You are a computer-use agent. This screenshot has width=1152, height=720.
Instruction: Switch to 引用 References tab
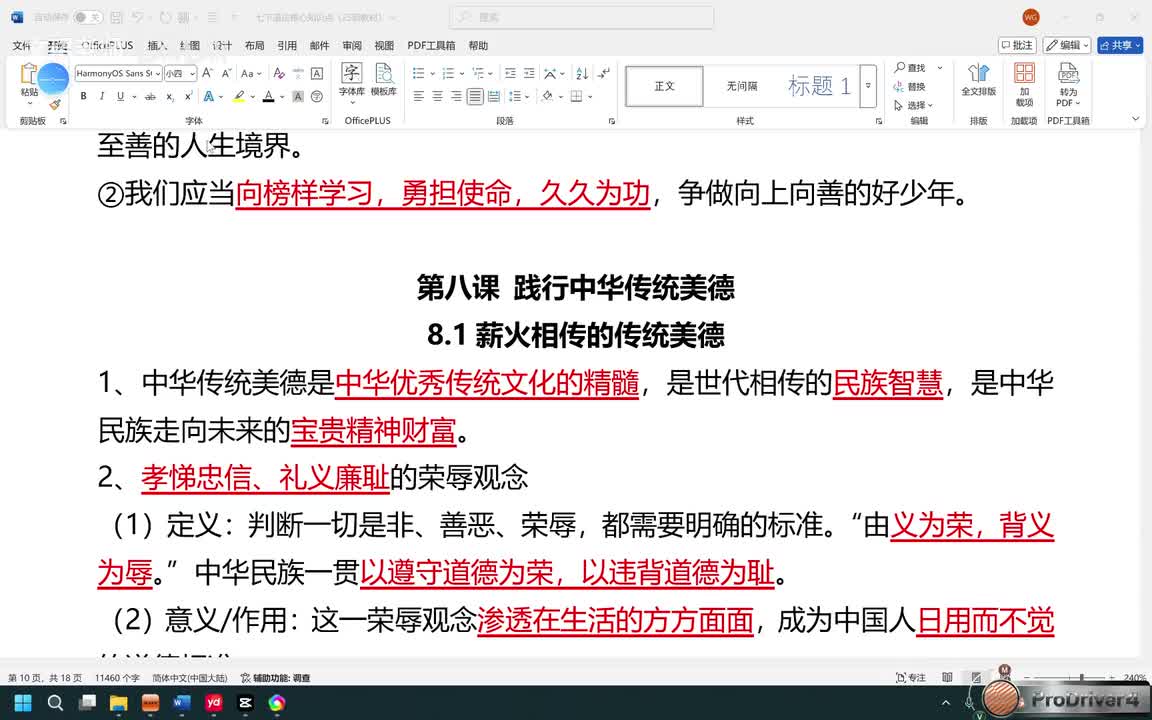[287, 46]
